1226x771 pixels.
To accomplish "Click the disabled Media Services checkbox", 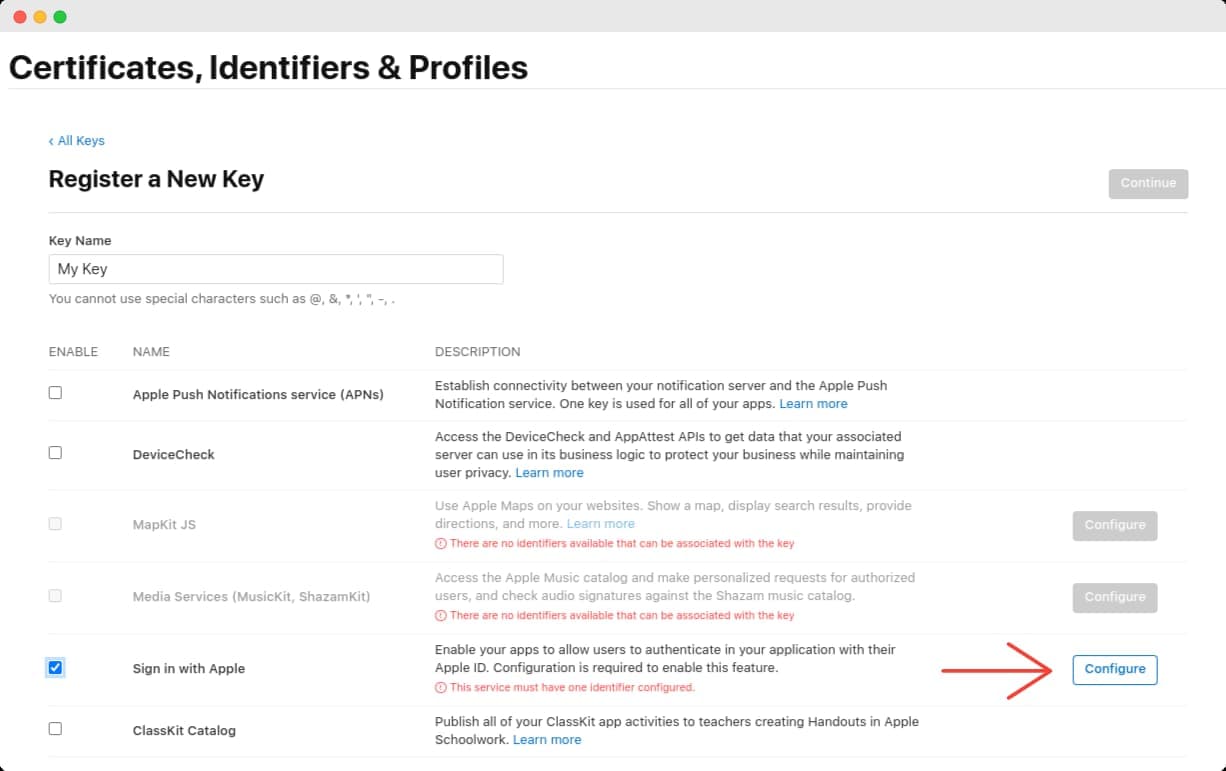I will (55, 596).
